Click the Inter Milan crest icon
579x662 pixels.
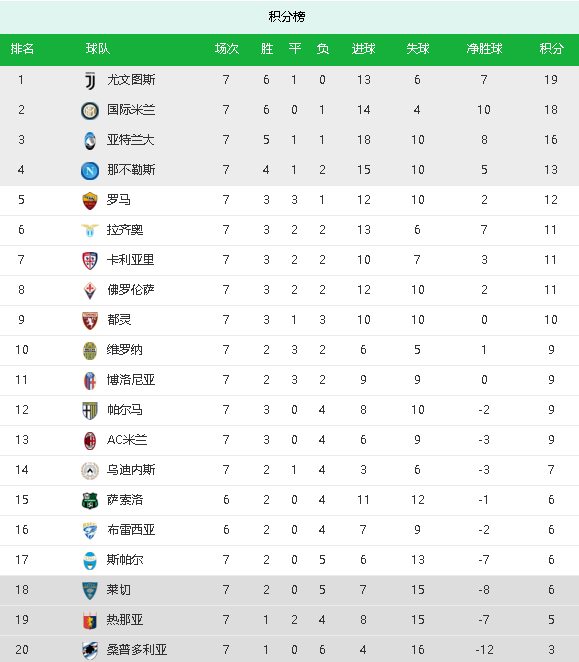(x=90, y=111)
